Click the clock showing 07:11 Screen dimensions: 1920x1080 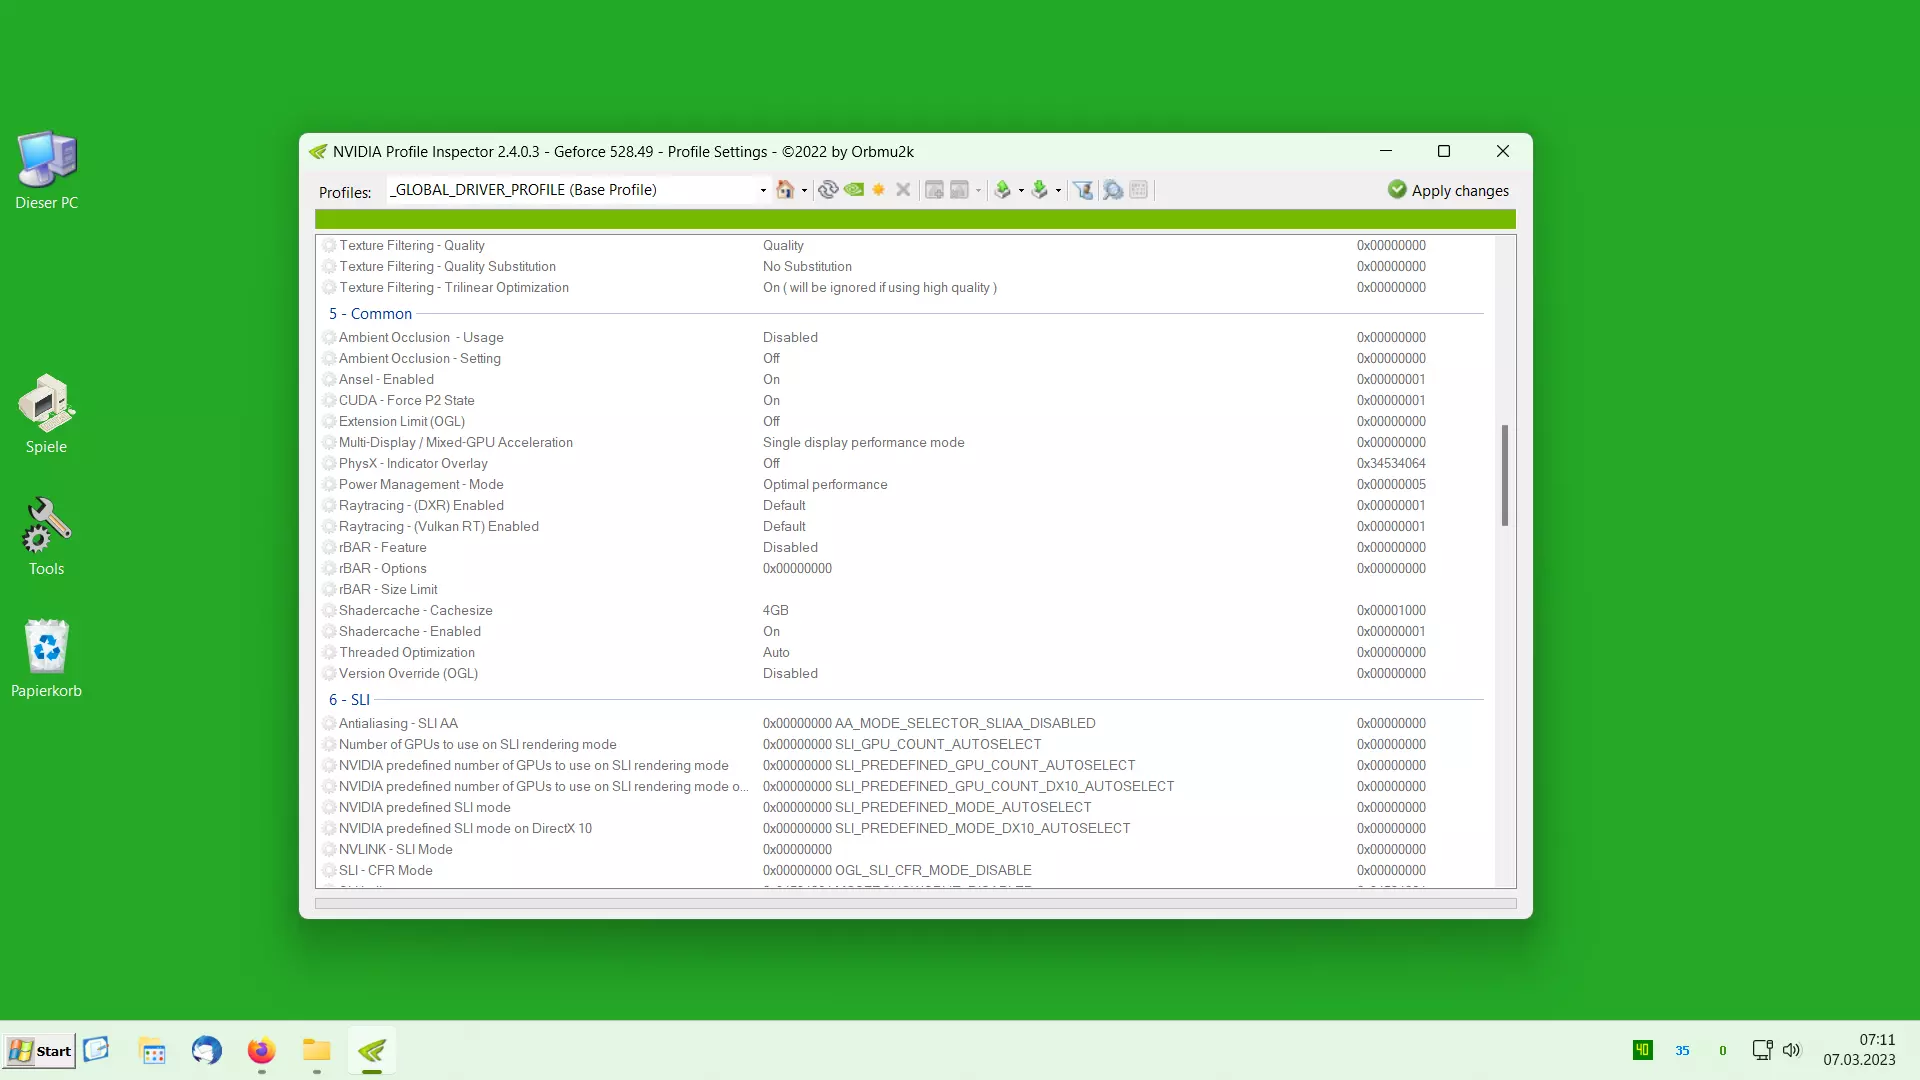click(1877, 1040)
